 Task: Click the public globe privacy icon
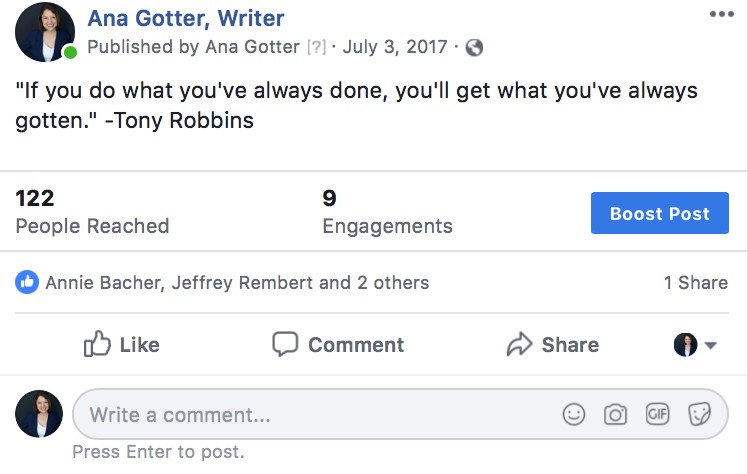click(x=475, y=48)
